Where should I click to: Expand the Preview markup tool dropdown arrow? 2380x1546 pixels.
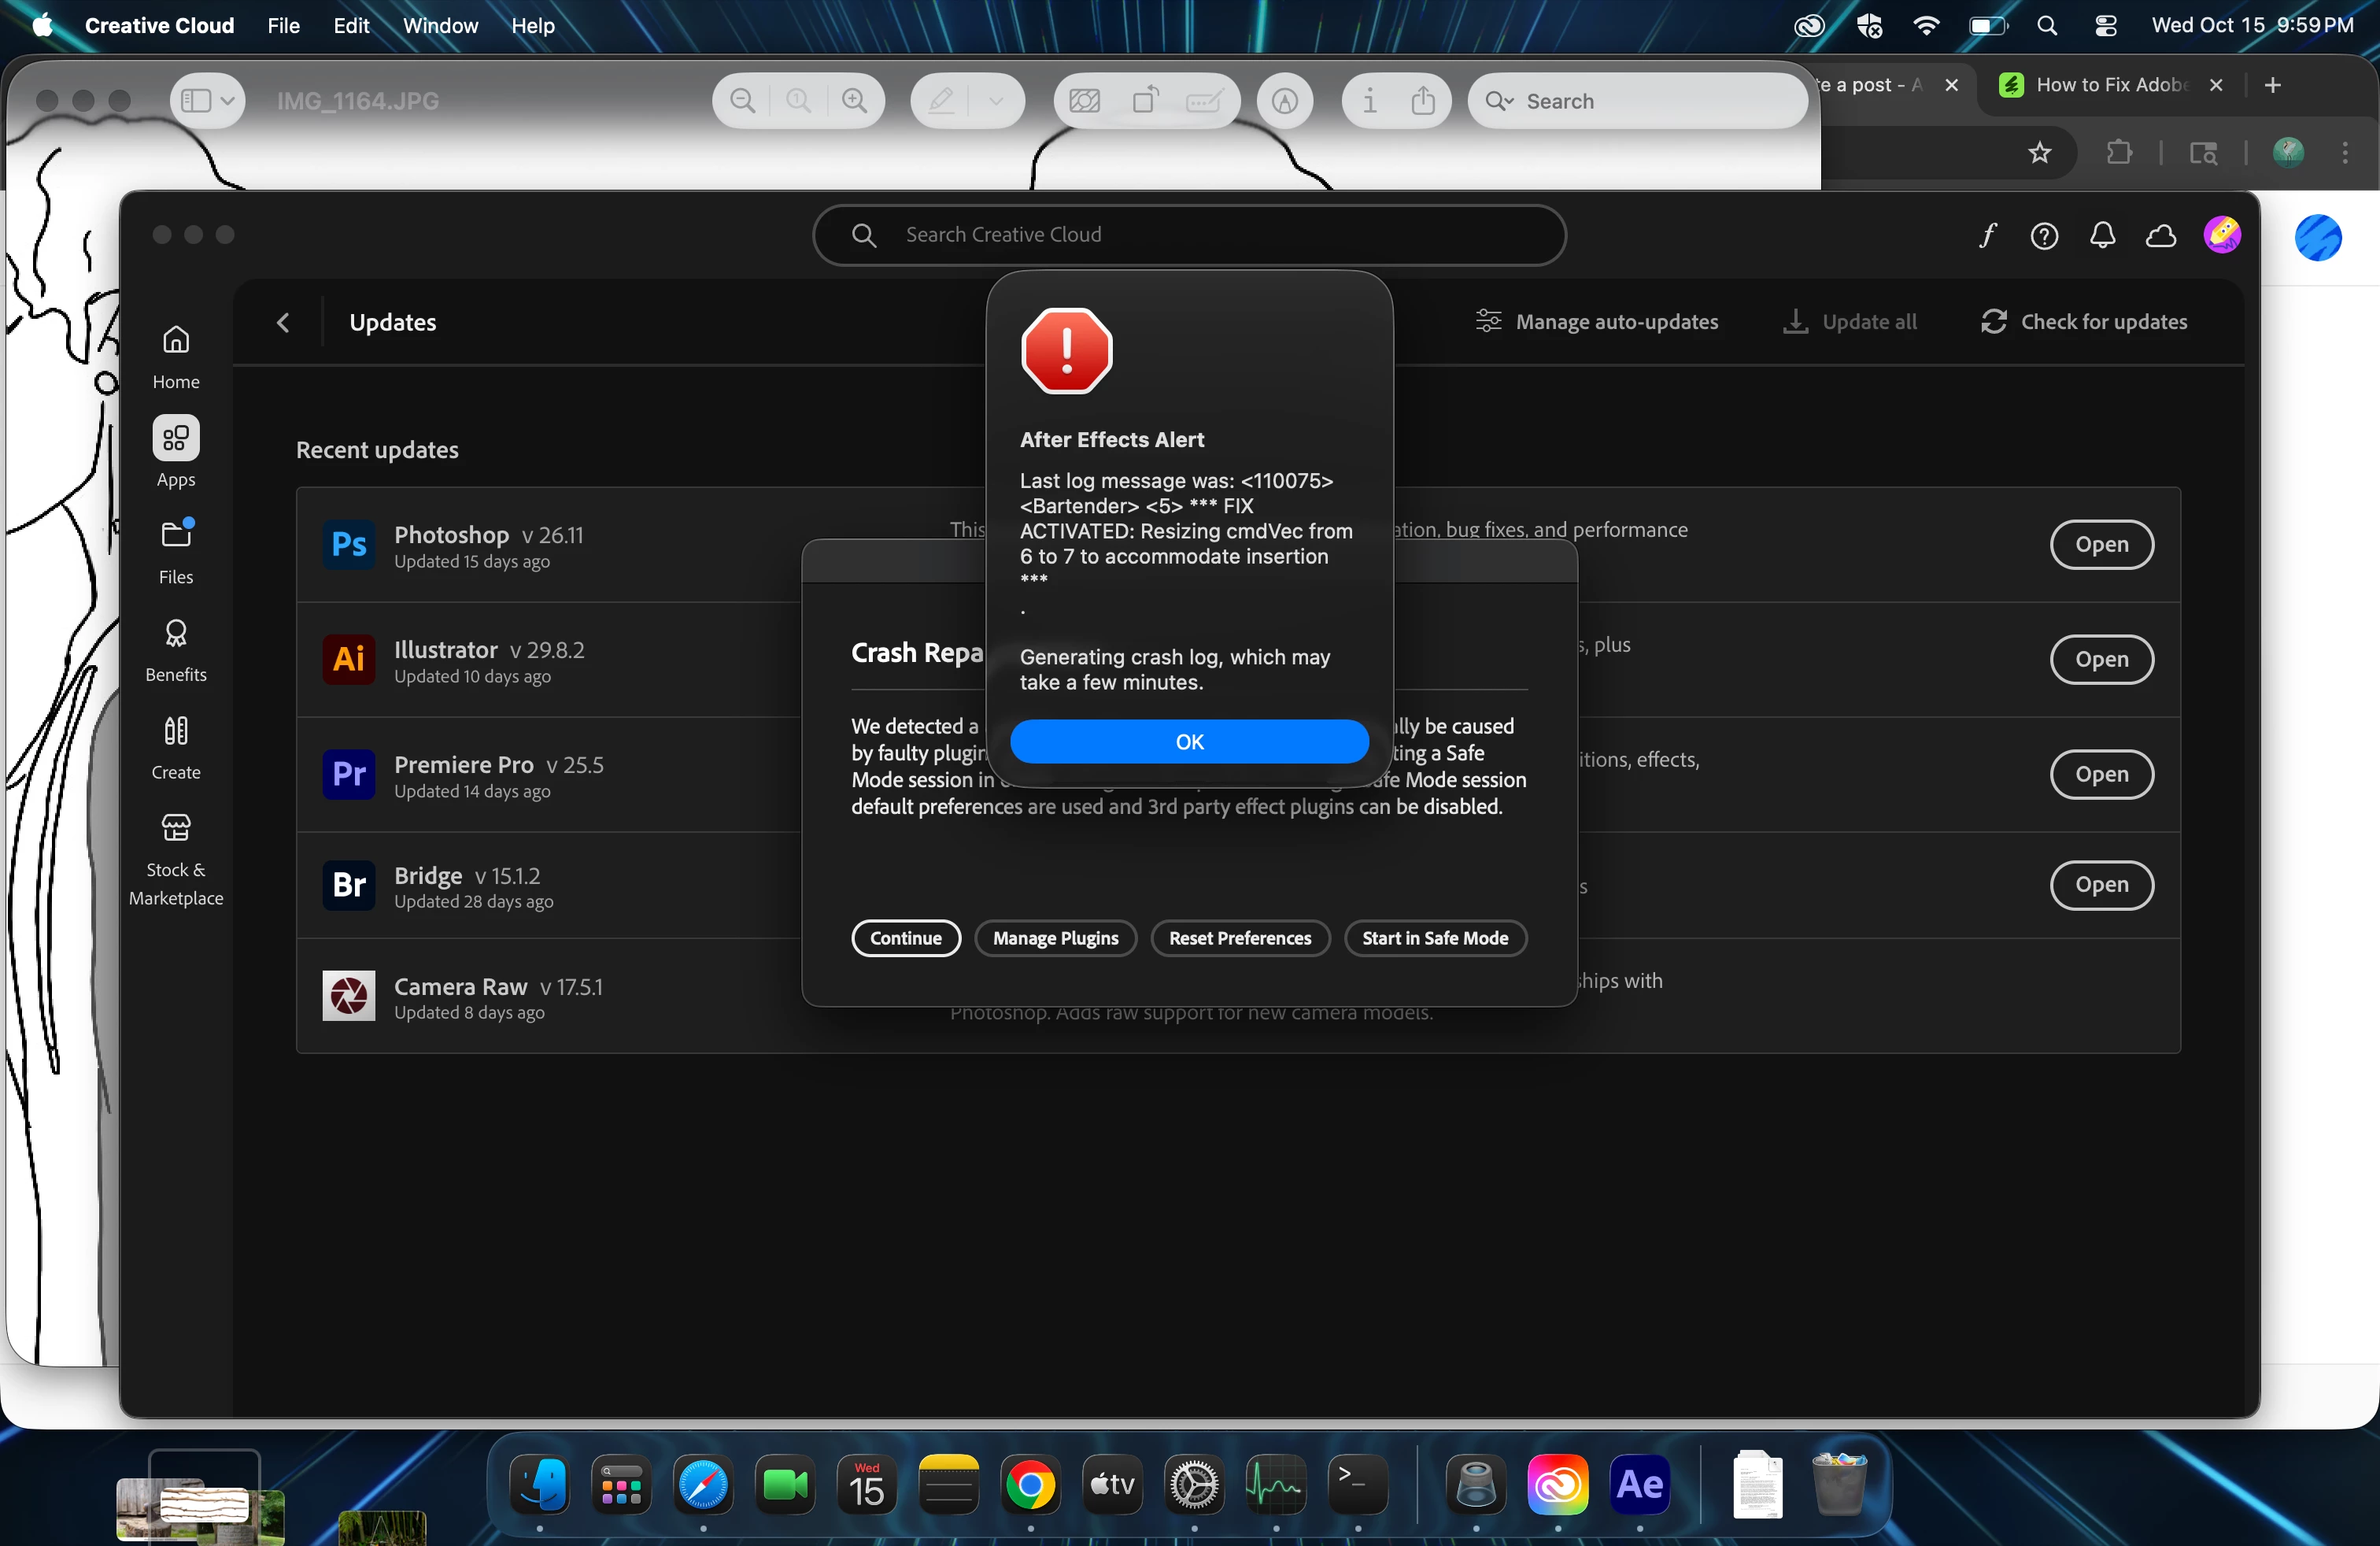point(995,101)
